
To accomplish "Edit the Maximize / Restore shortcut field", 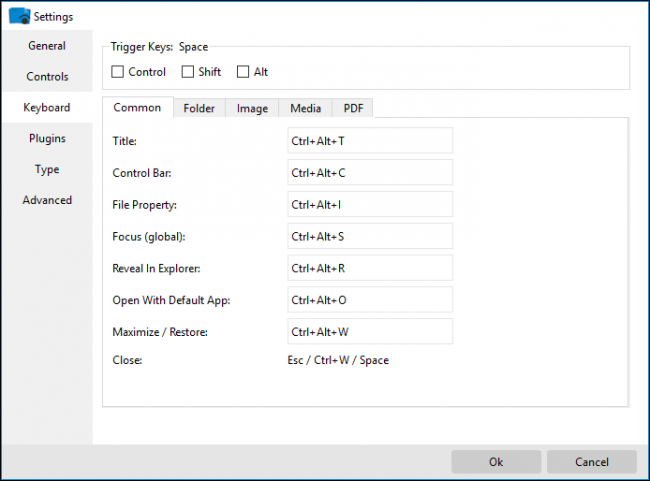I will [x=369, y=331].
